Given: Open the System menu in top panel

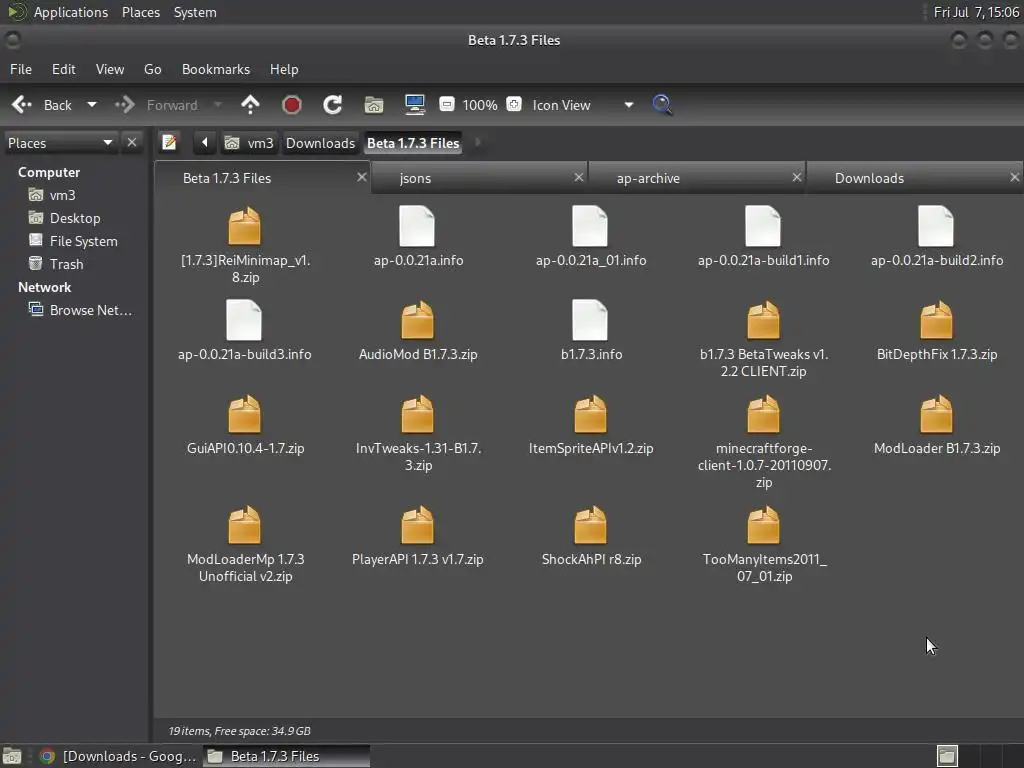Looking at the screenshot, I should [x=195, y=12].
